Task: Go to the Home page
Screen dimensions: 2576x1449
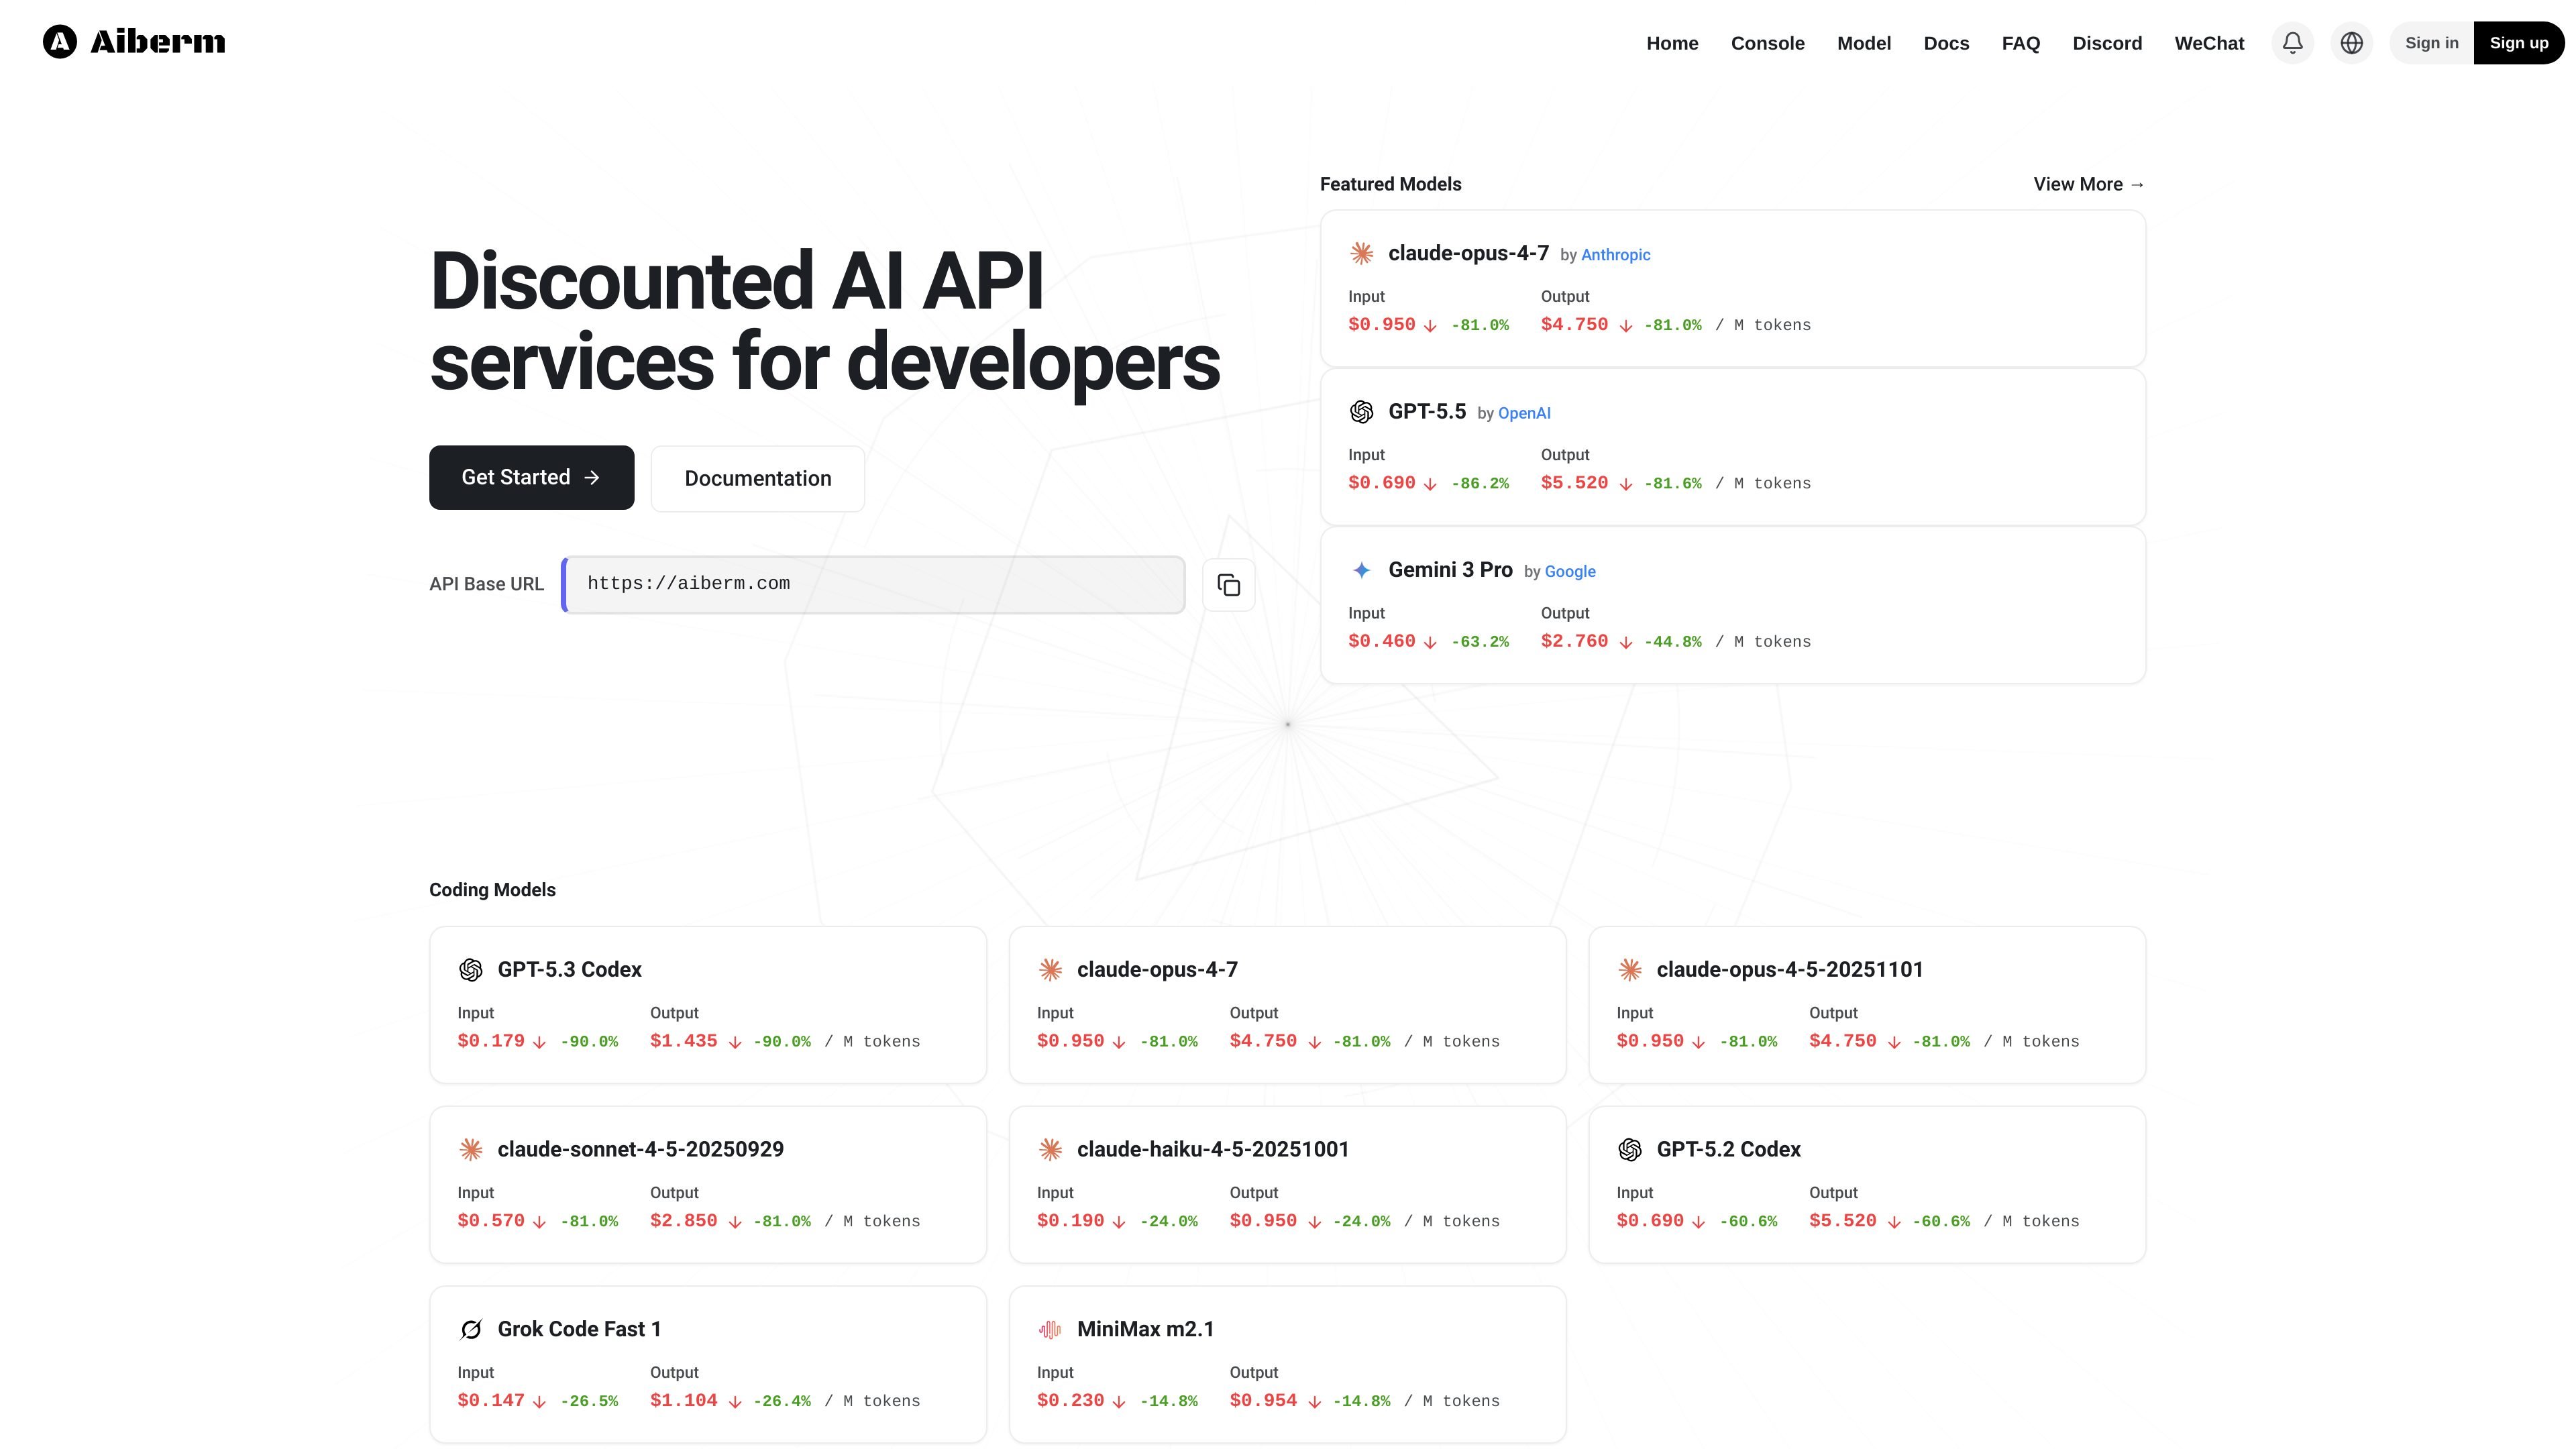Action: coord(1672,43)
